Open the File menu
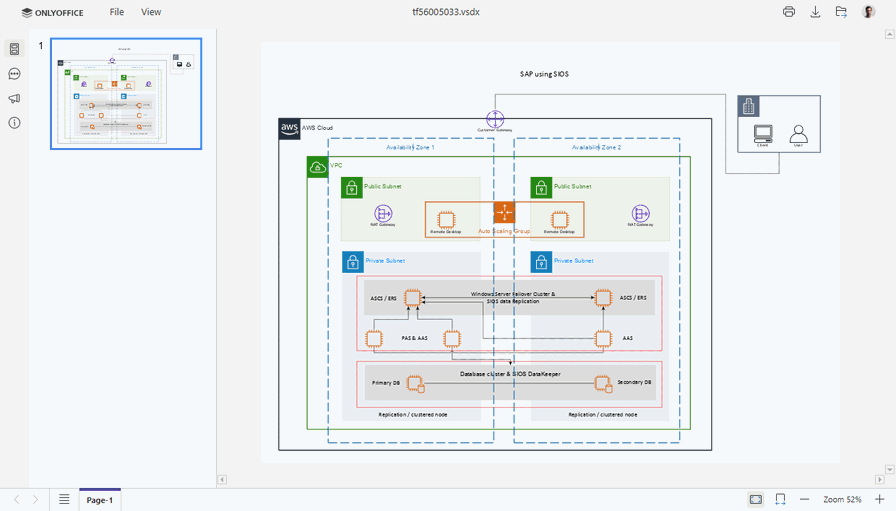The width and height of the screenshot is (896, 511). pyautogui.click(x=117, y=12)
